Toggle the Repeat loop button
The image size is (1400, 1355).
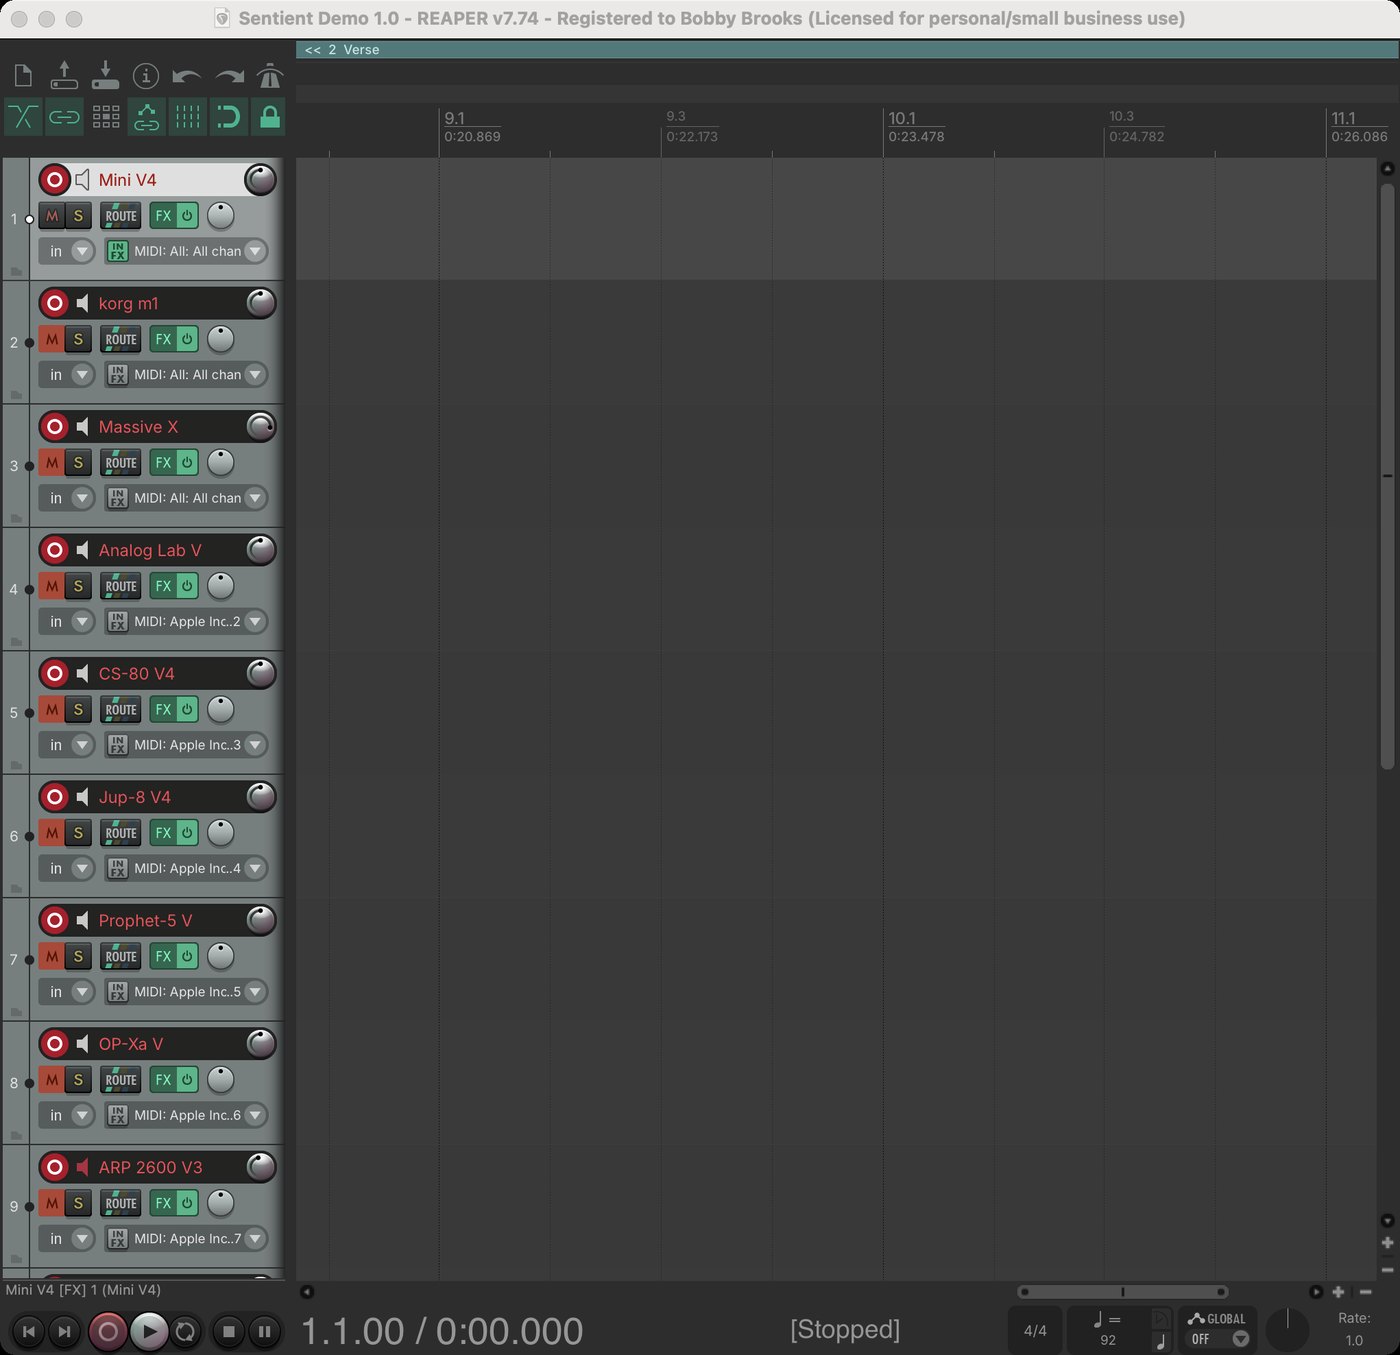pyautogui.click(x=186, y=1332)
